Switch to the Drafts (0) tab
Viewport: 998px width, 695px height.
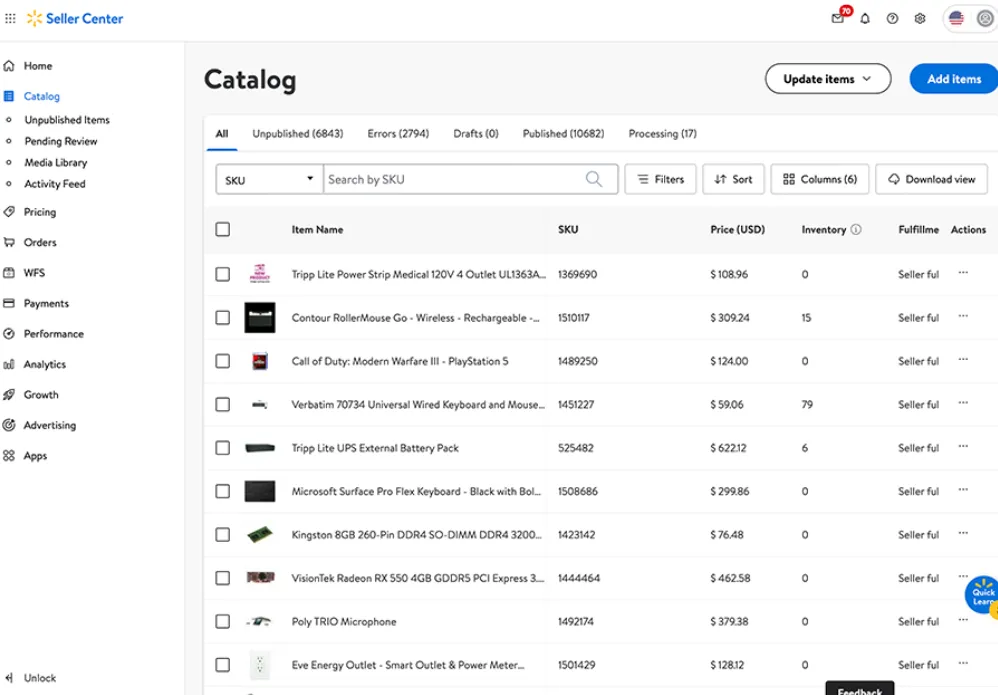click(475, 134)
